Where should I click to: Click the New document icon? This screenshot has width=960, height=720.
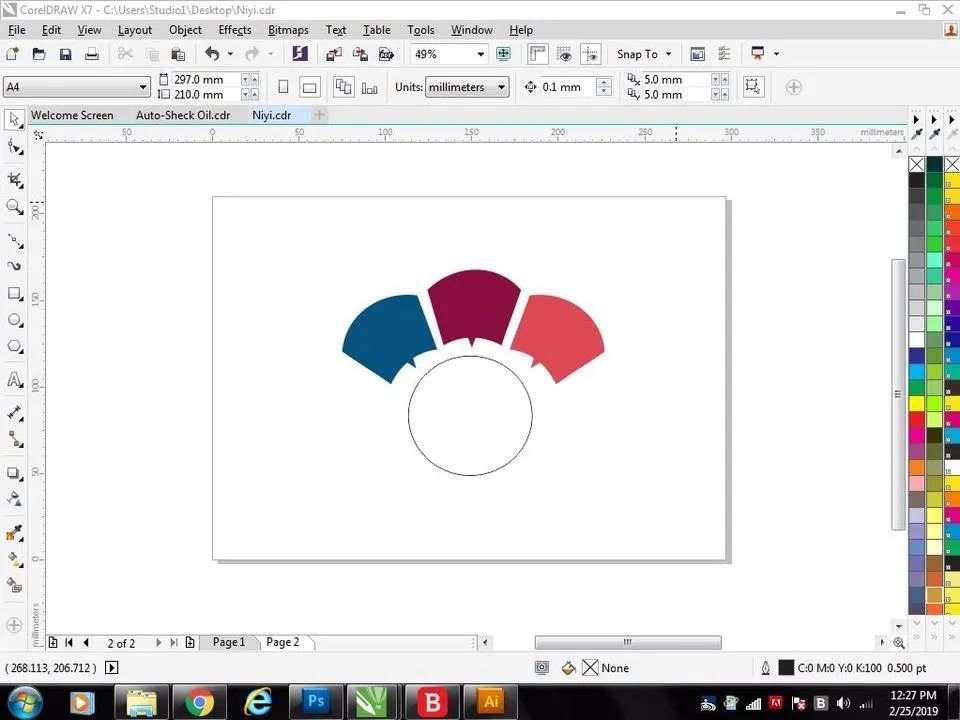tap(12, 54)
